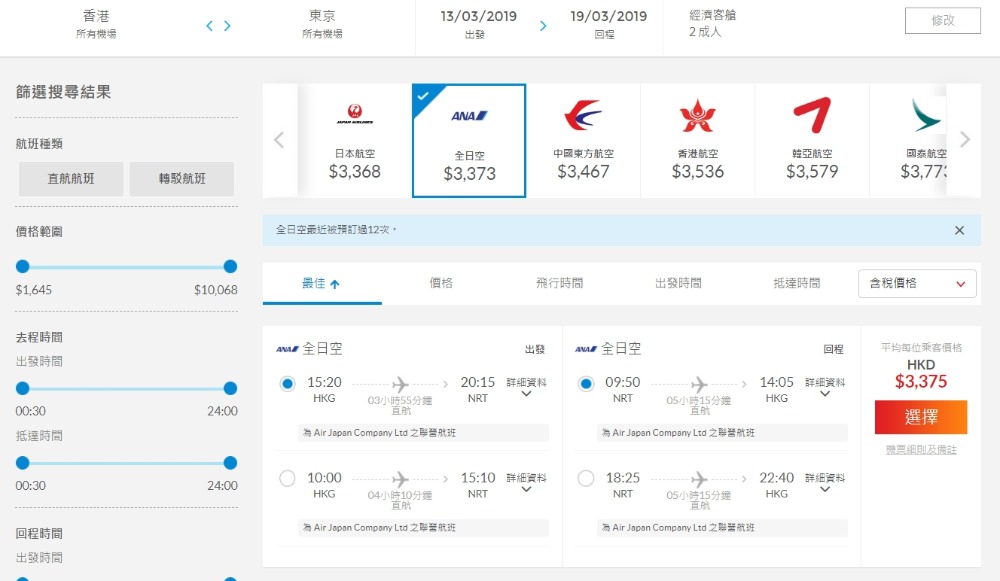This screenshot has width=1000, height=581.
Task: Expand 詳細資料 for the 09:50 return flight
Action: (825, 388)
